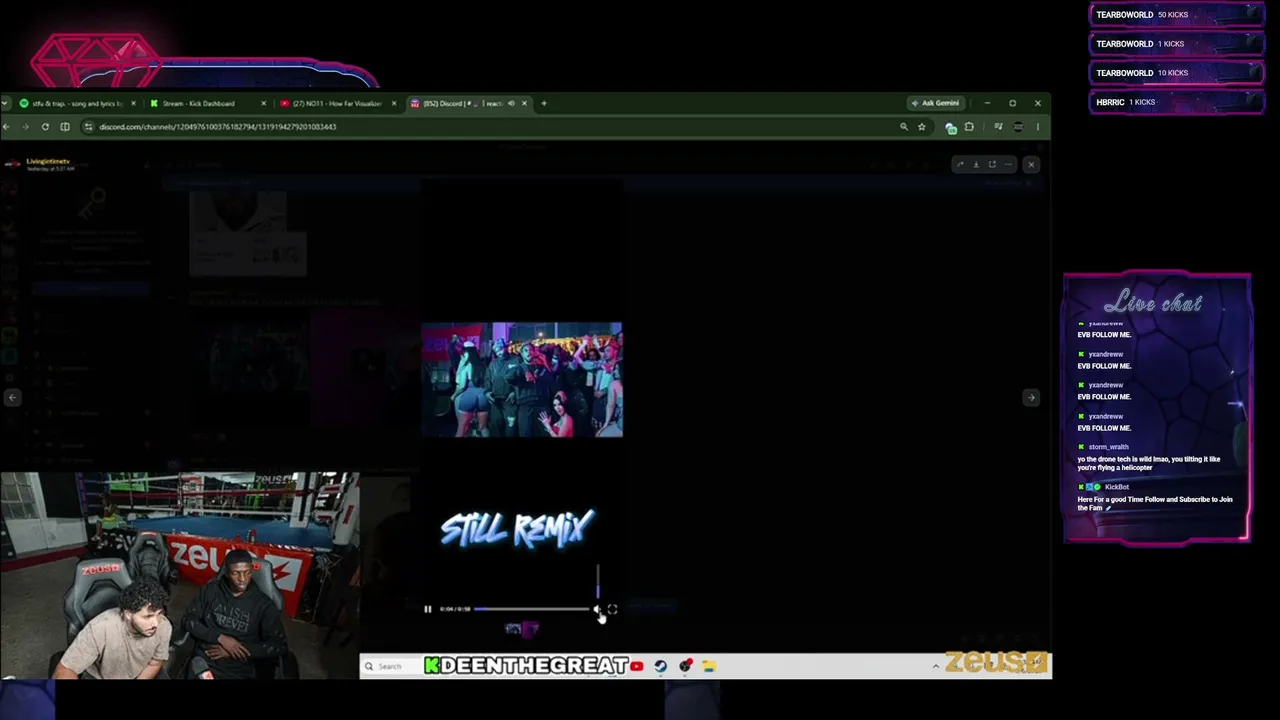Go to the next media item
Viewport: 1280px width, 720px height.
point(1031,398)
